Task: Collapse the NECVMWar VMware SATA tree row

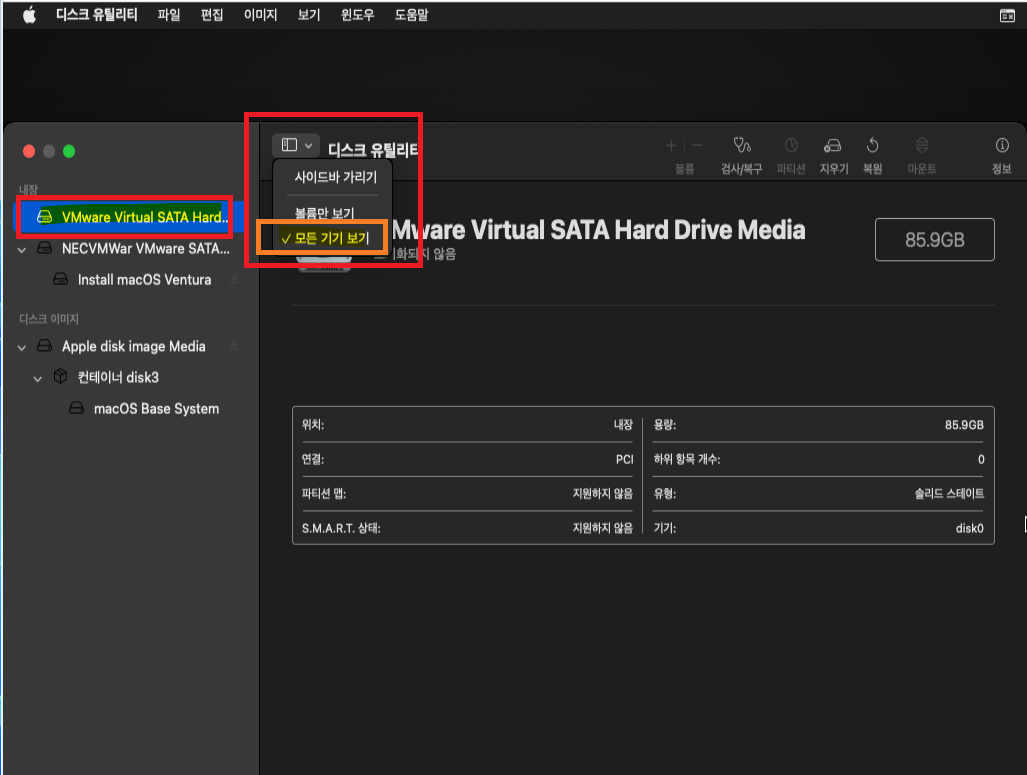Action: 22,250
